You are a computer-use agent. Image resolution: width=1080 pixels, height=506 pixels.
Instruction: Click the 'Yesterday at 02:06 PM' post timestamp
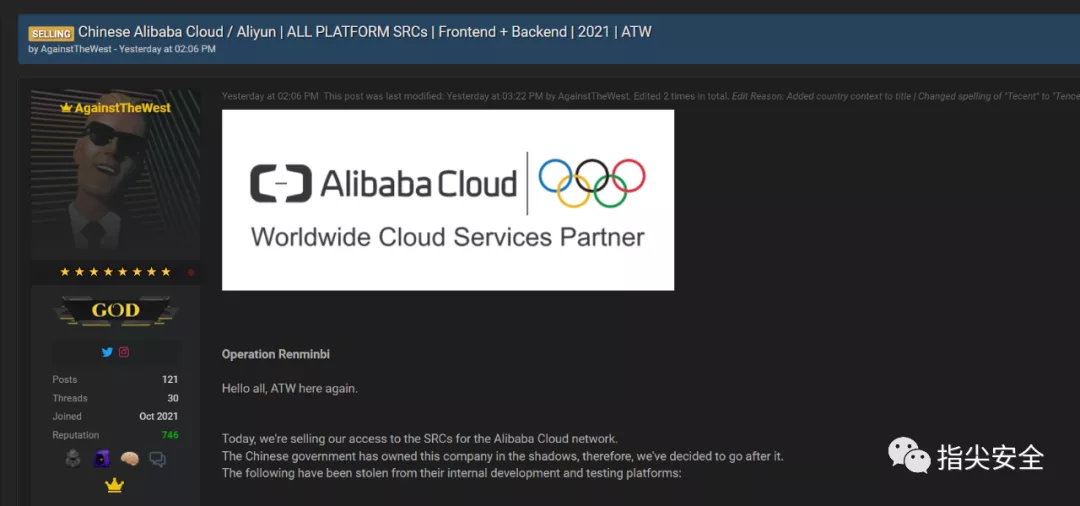pos(270,96)
